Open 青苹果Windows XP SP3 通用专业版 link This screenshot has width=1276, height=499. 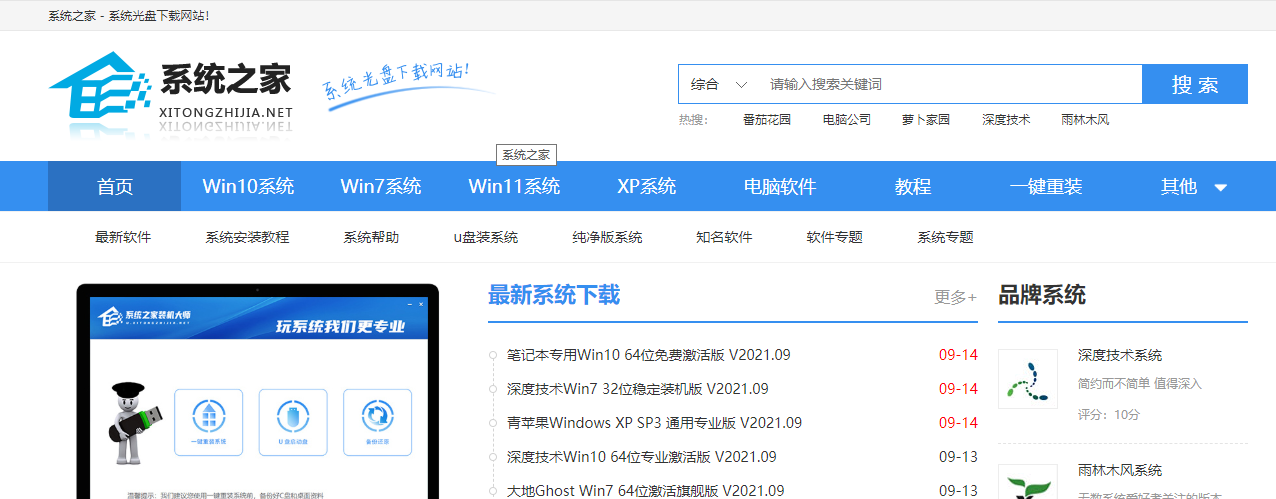654,423
